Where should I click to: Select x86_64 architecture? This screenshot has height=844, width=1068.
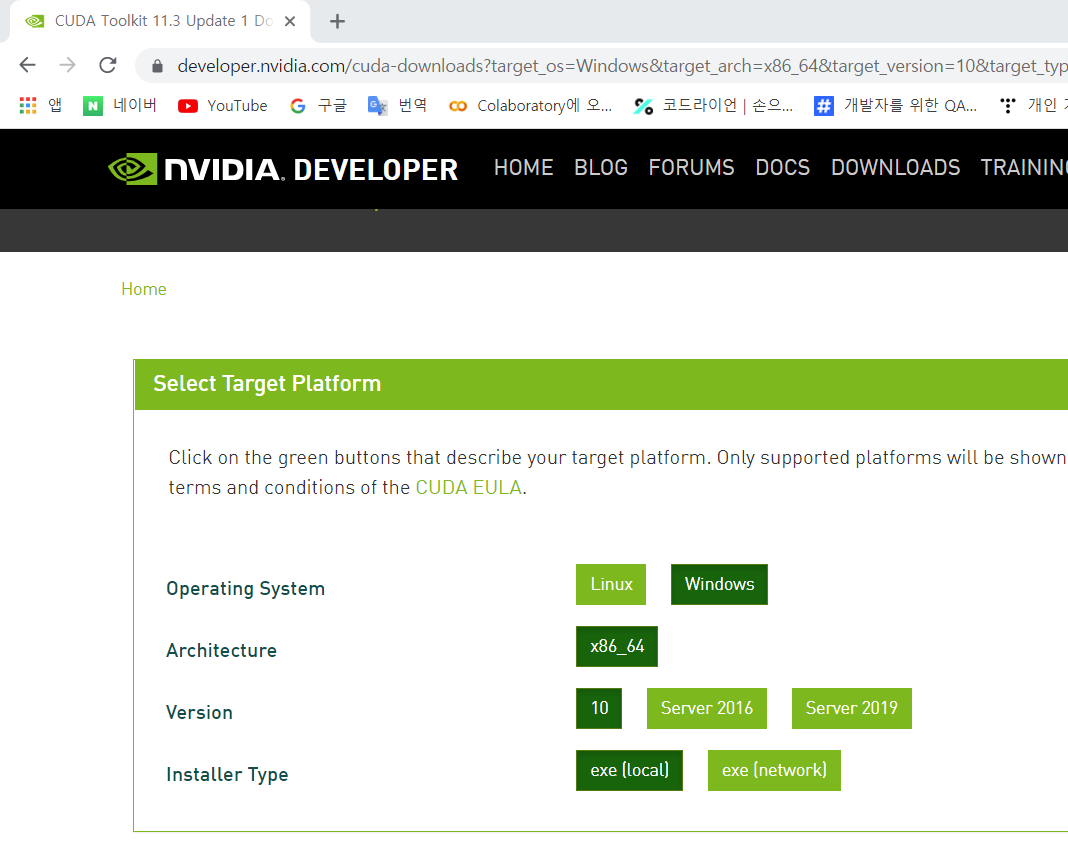click(617, 646)
